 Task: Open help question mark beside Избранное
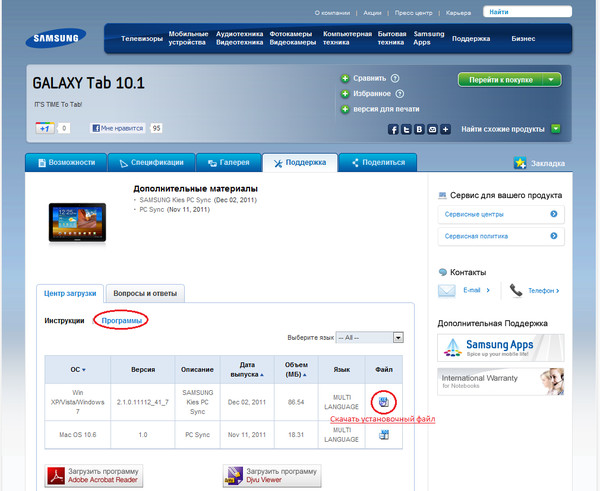pyautogui.click(x=399, y=94)
